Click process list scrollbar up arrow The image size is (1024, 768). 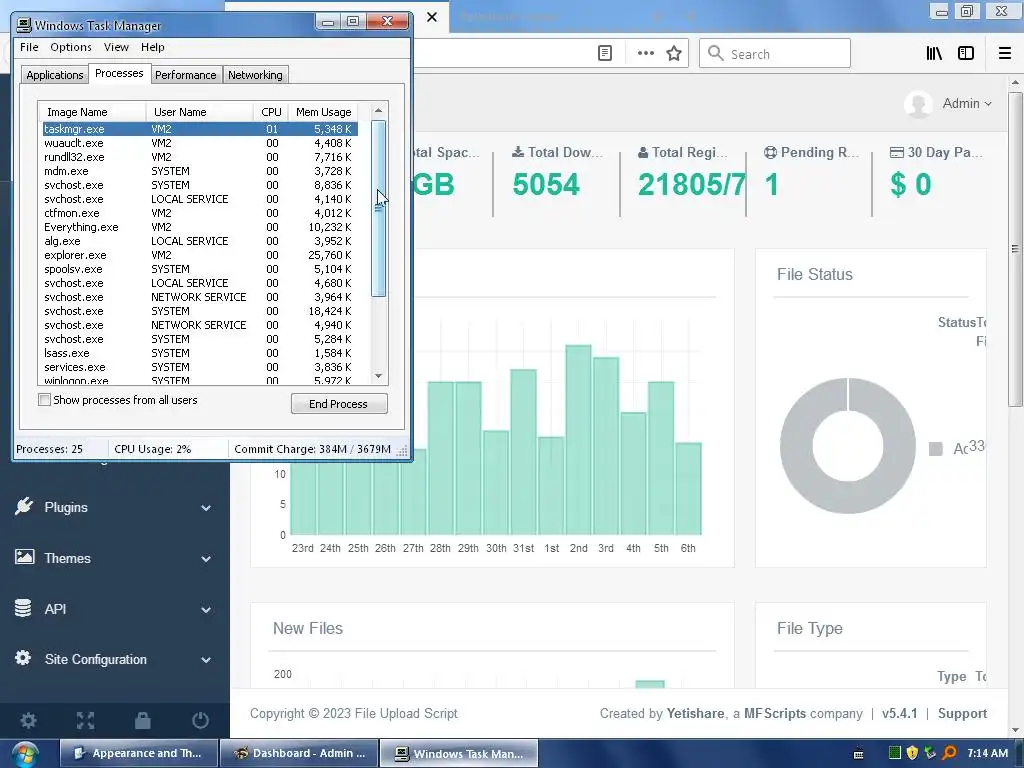point(378,110)
